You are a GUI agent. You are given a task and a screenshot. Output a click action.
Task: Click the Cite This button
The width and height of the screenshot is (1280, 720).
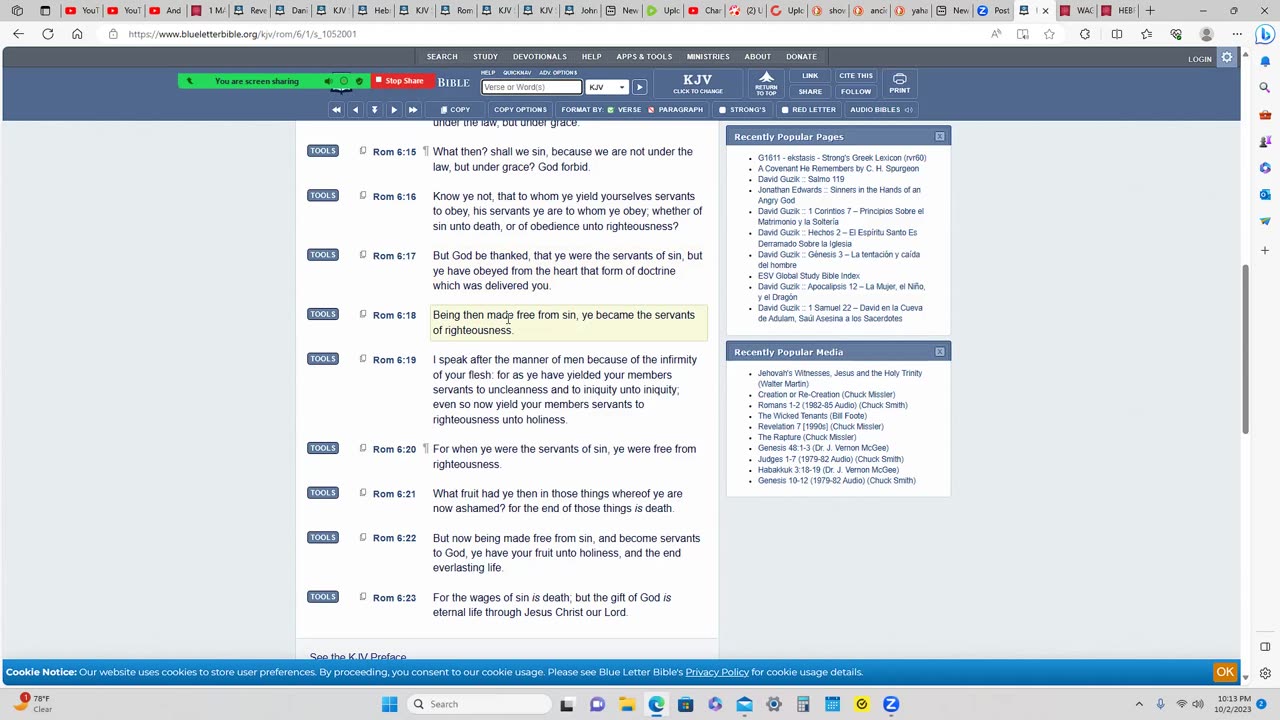tap(856, 76)
